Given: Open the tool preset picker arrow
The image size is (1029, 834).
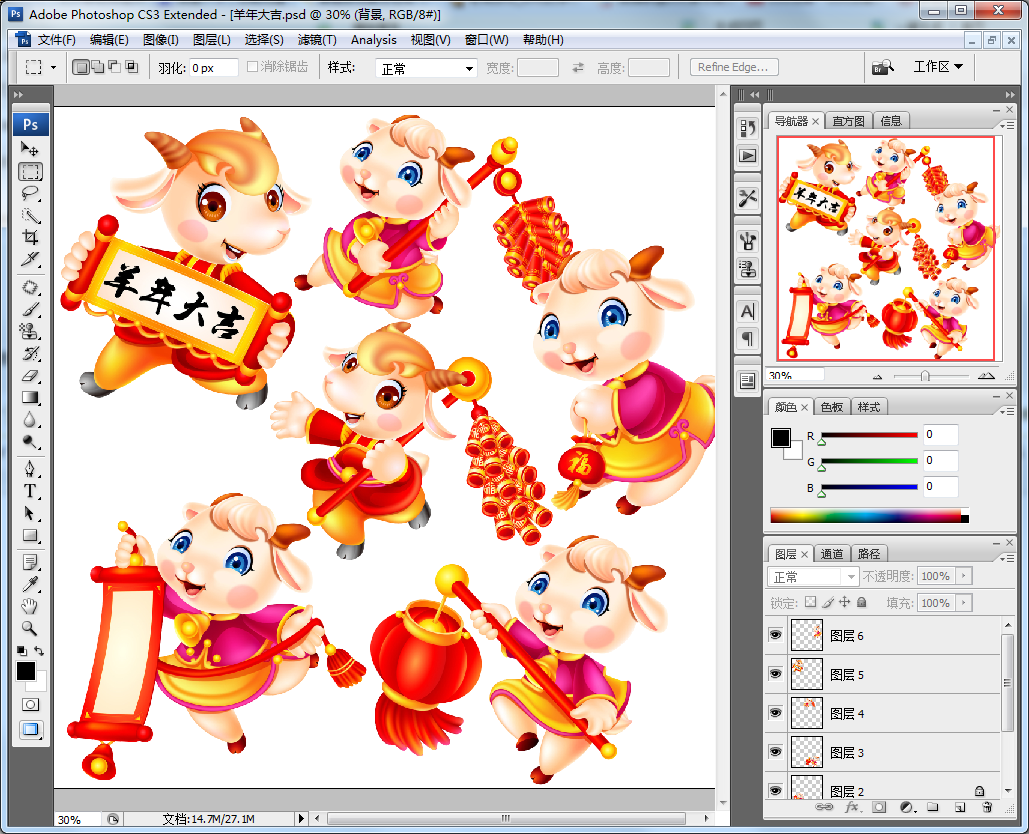Looking at the screenshot, I should click(x=53, y=67).
